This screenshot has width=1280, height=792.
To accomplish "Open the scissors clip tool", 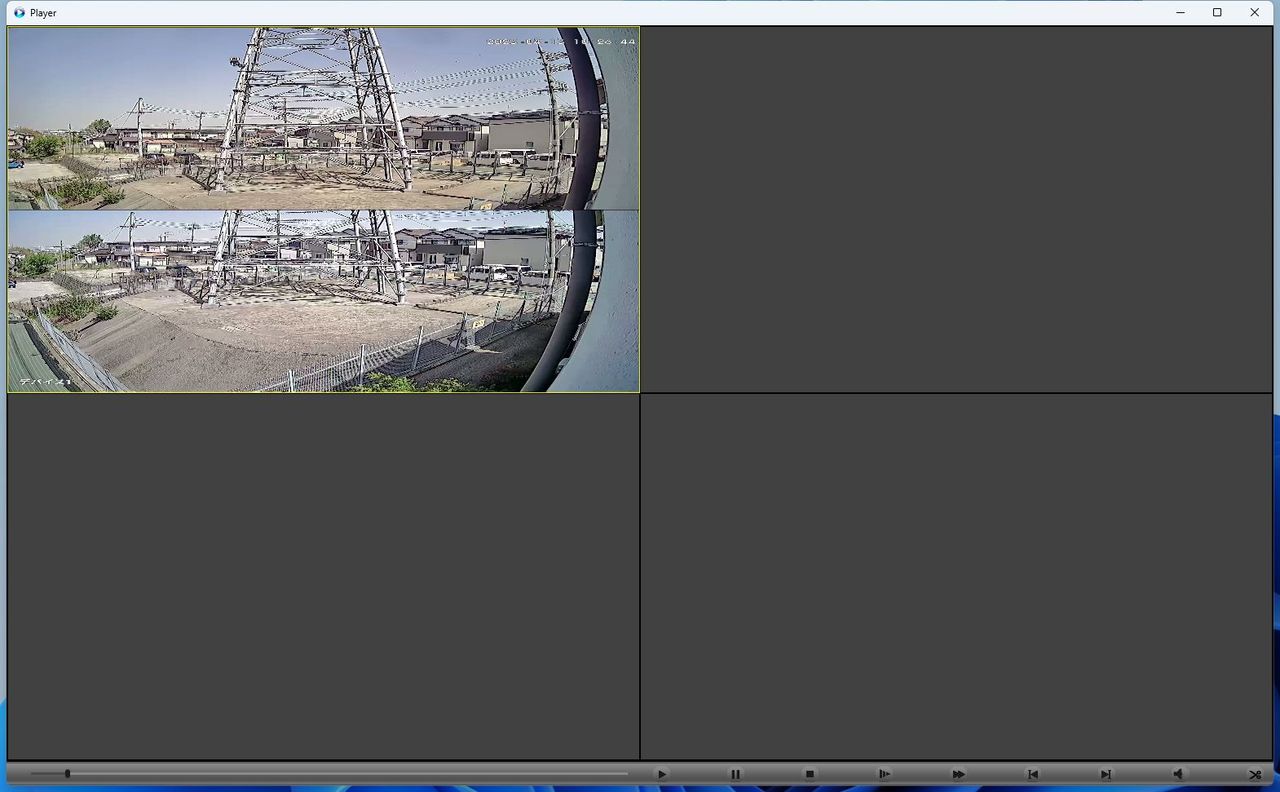I will pos(1255,774).
